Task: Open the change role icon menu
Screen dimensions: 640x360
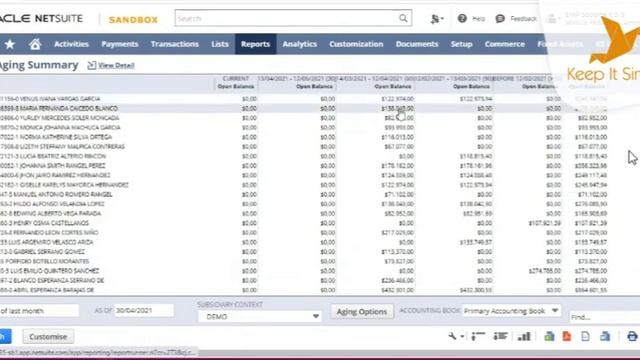Action: point(437,19)
